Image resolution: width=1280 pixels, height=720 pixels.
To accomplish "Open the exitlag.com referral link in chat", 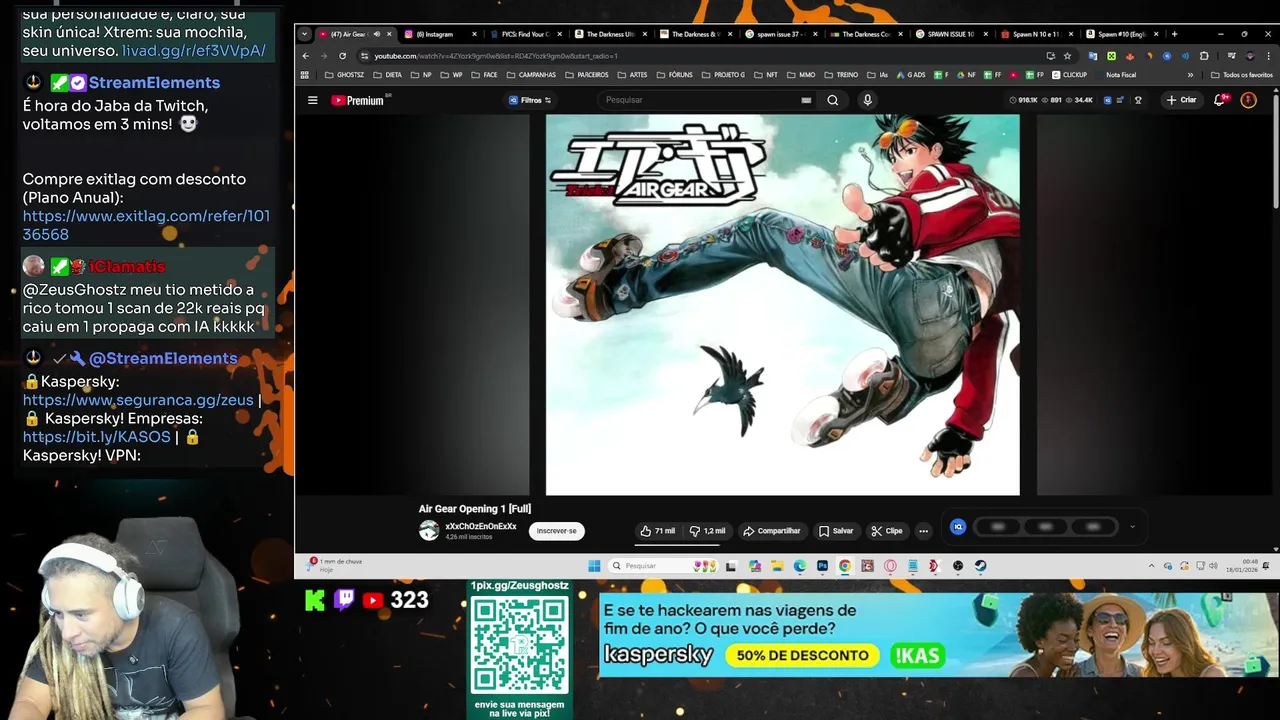I will (x=146, y=225).
